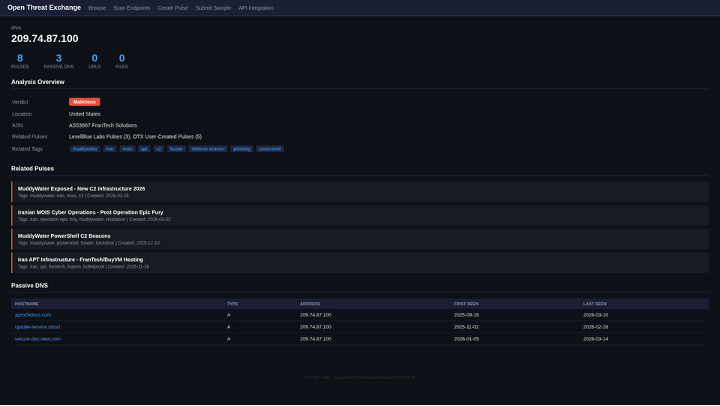720x406 pixels.
Task: Go to Scan Endpoints page
Action: point(133,7)
